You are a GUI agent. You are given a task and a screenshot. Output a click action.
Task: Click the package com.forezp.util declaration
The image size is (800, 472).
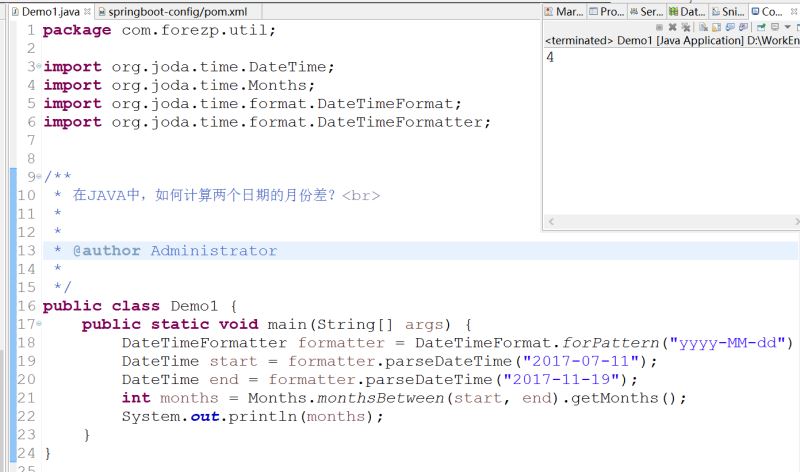[x=159, y=30]
